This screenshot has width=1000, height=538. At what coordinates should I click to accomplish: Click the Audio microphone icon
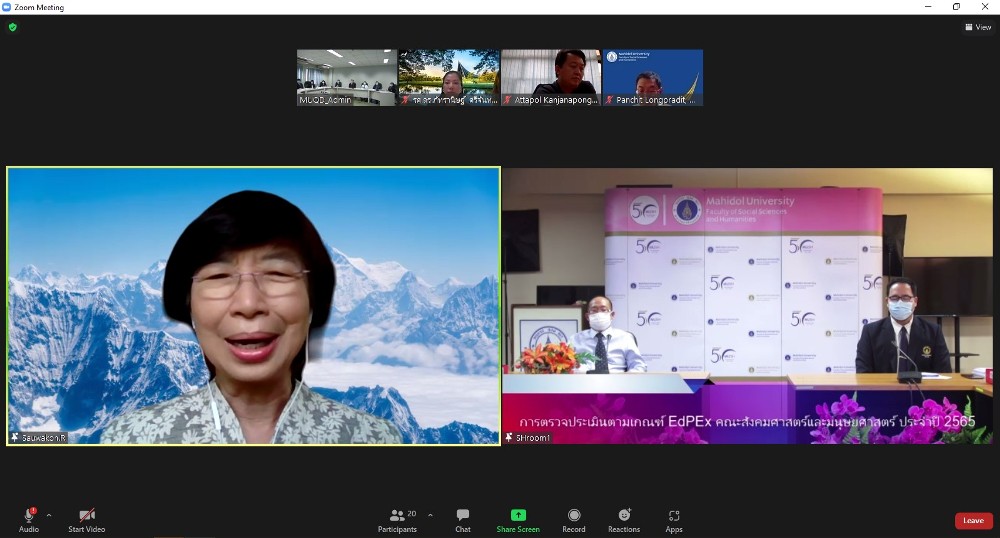(29, 515)
